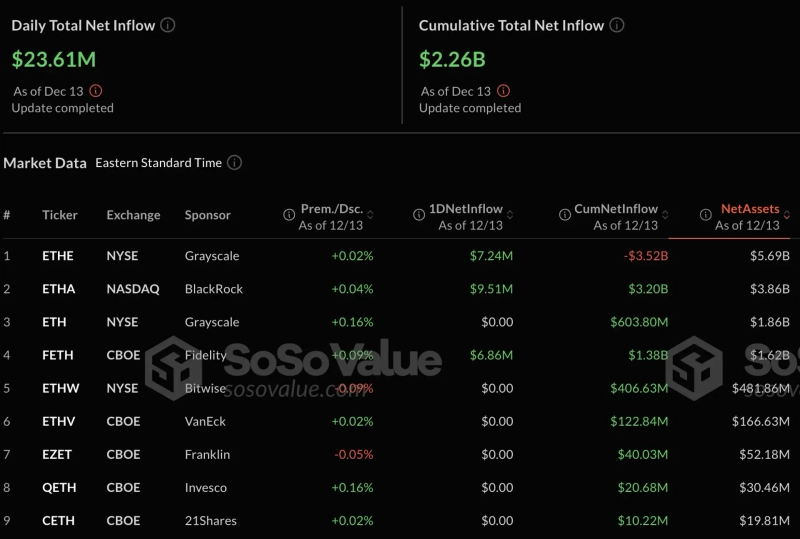
Task: Open the ETHE ticker row
Action: tap(57, 256)
